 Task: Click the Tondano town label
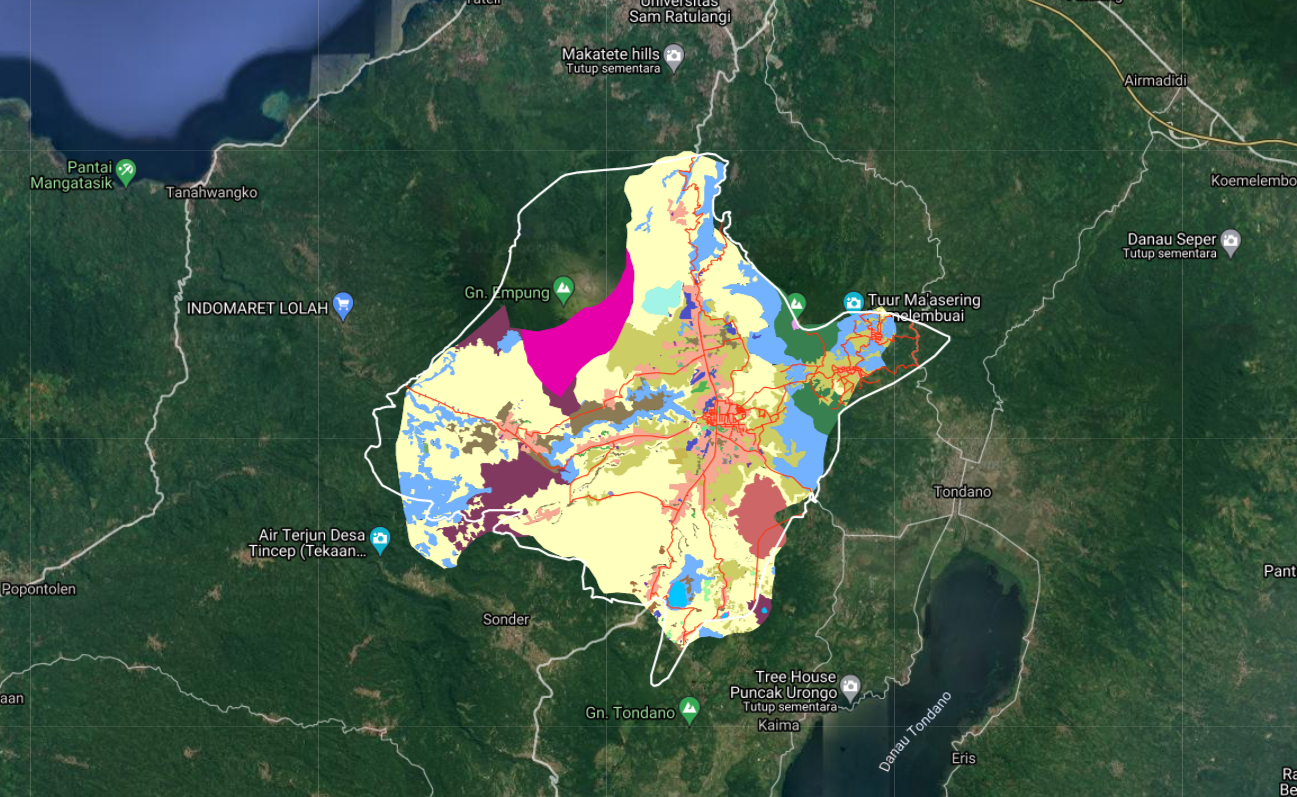(x=961, y=492)
